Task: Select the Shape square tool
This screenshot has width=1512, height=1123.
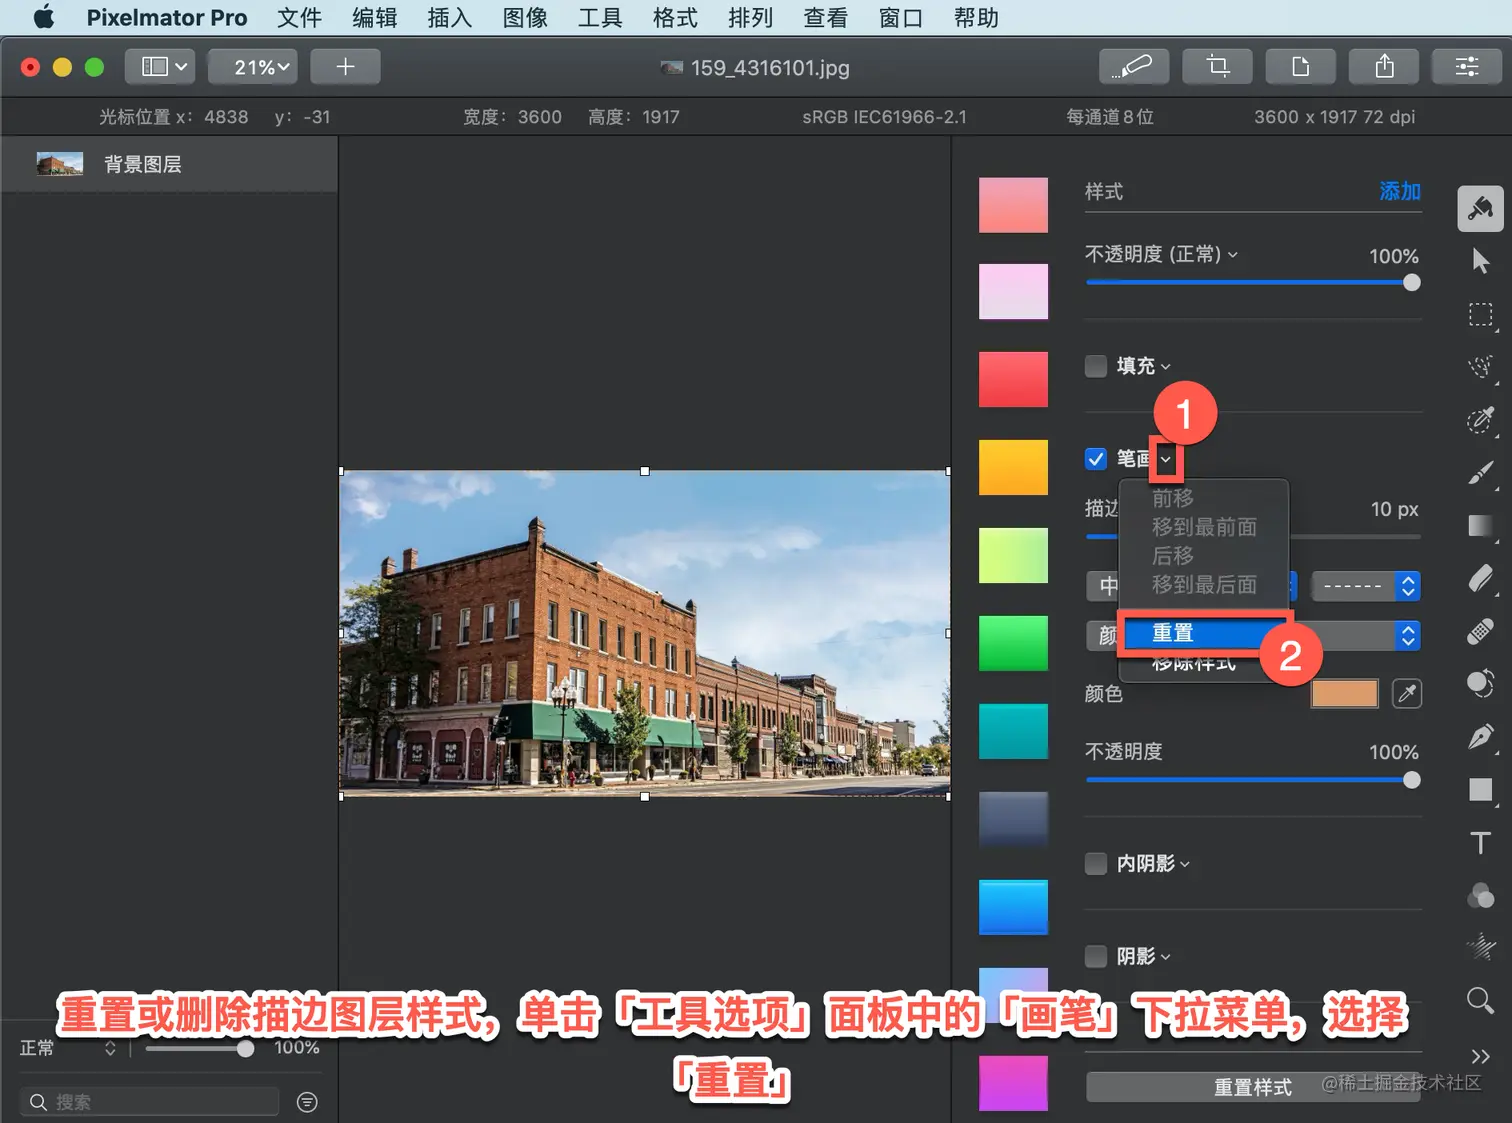Action: pos(1480,790)
